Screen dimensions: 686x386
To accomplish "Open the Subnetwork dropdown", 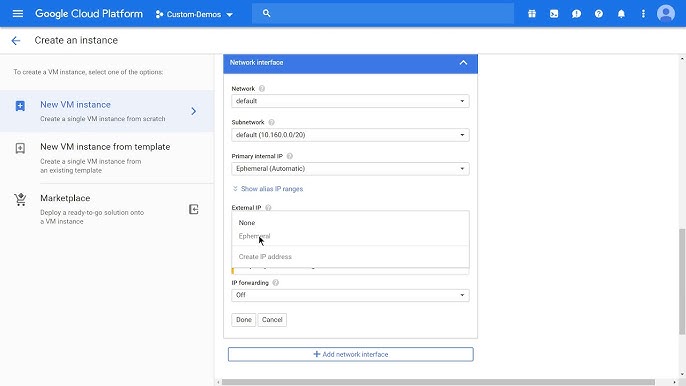I will coord(350,135).
